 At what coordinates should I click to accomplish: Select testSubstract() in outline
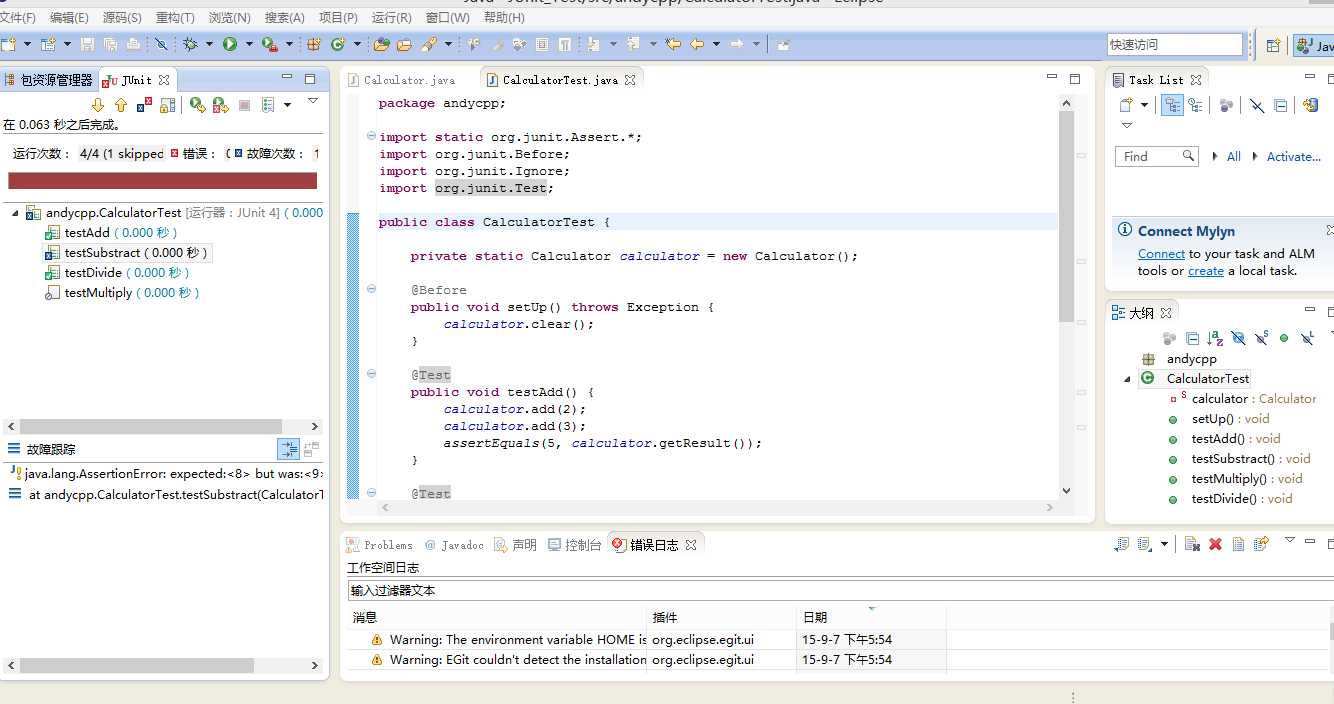point(1239,459)
